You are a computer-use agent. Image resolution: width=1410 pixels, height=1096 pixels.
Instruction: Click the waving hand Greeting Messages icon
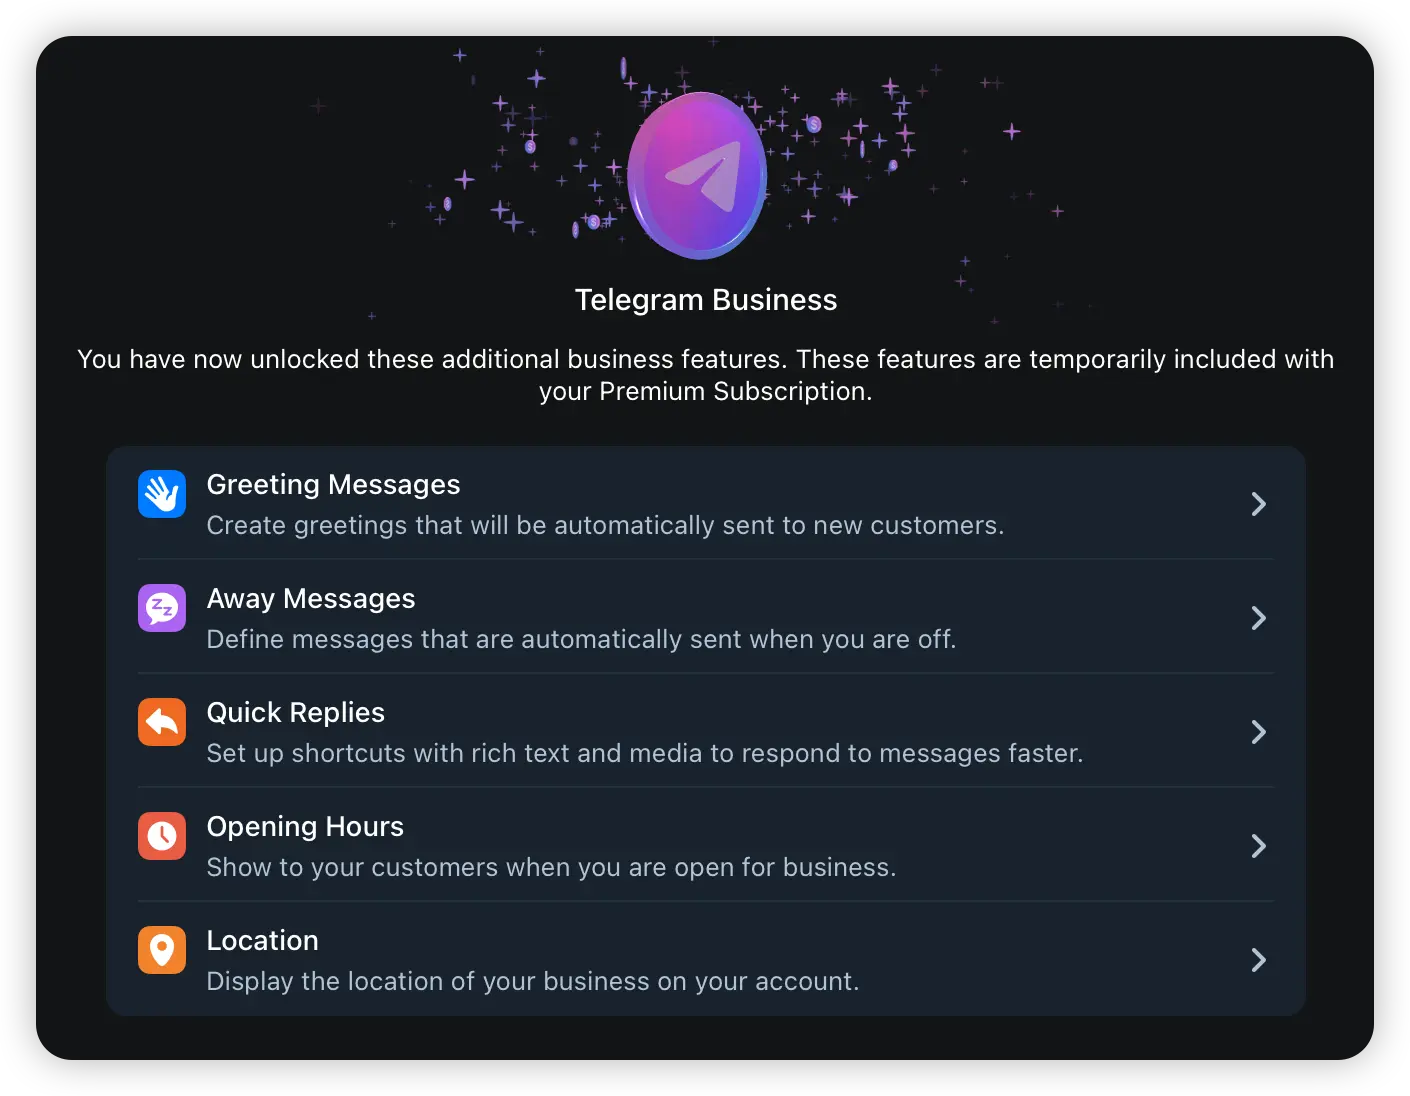(x=162, y=494)
